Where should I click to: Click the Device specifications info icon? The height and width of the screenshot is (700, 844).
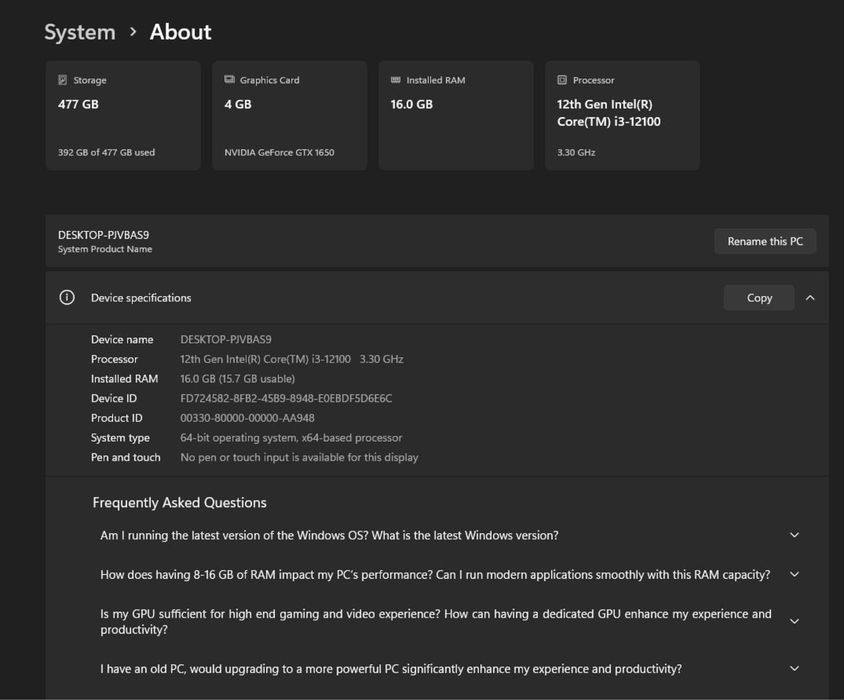click(x=67, y=297)
